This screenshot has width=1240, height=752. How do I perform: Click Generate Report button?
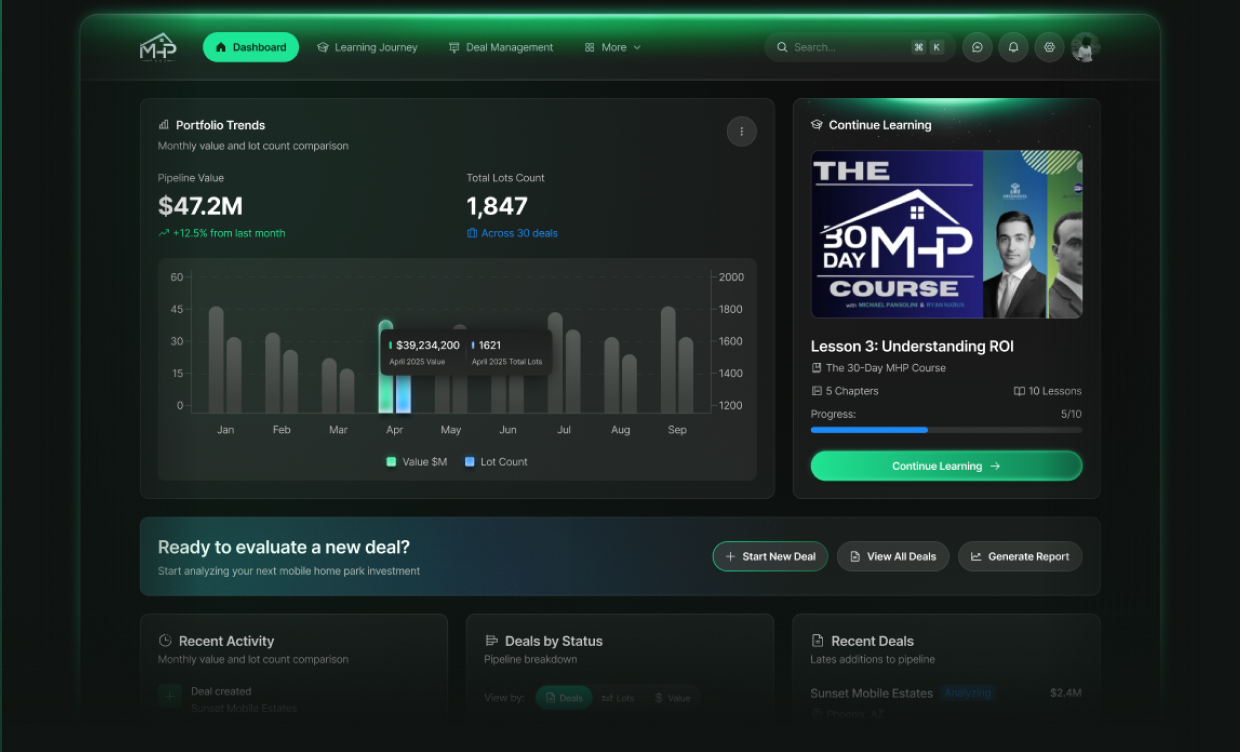pyautogui.click(x=1020, y=557)
